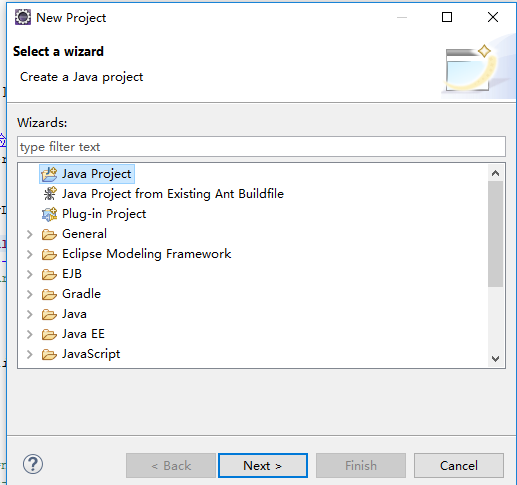517x485 pixels.
Task: Select the Java Project wizard icon
Action: pos(49,174)
